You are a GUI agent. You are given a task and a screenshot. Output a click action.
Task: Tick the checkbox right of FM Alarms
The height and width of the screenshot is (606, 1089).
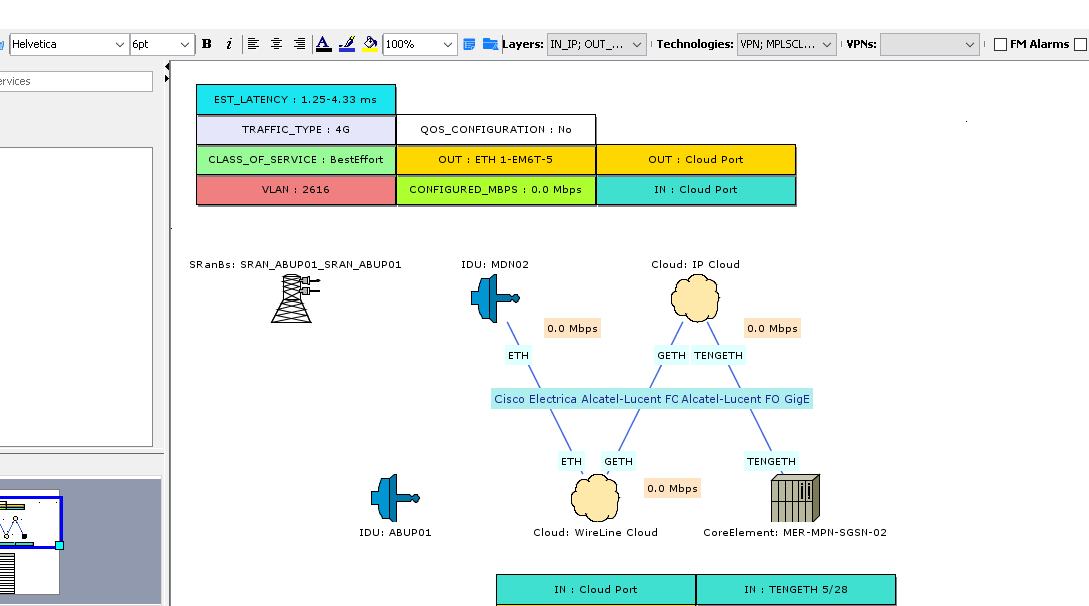(x=1080, y=45)
